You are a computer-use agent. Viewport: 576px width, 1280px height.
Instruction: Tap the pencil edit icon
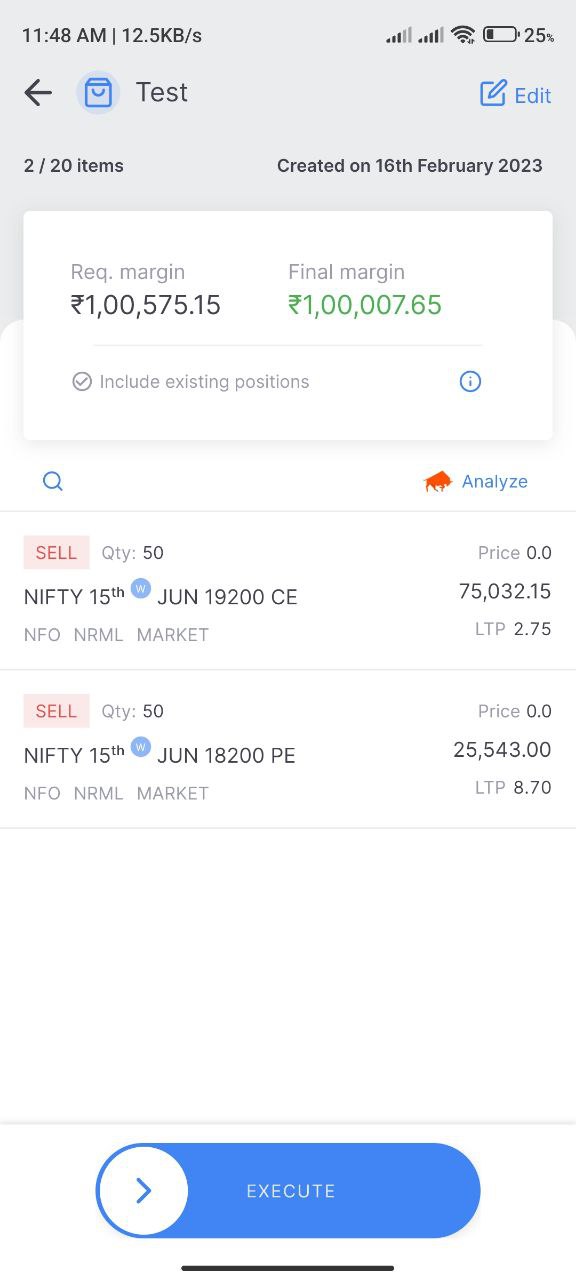pyautogui.click(x=493, y=94)
